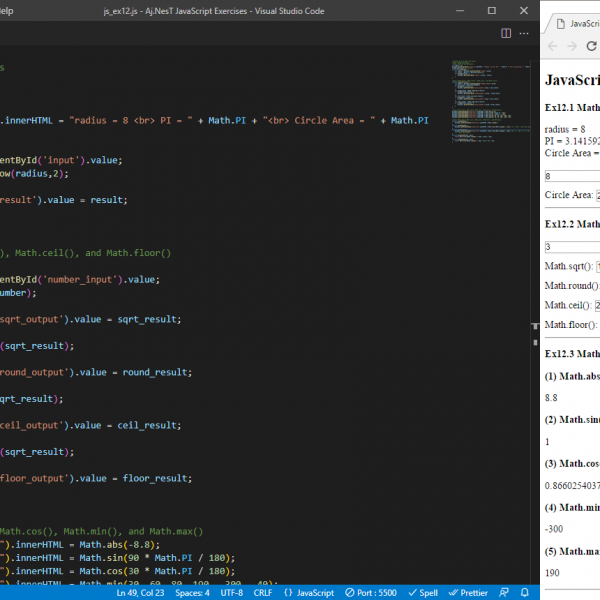Toggle the Spell checker in status bar
Screen dimensions: 600x600
click(x=423, y=592)
